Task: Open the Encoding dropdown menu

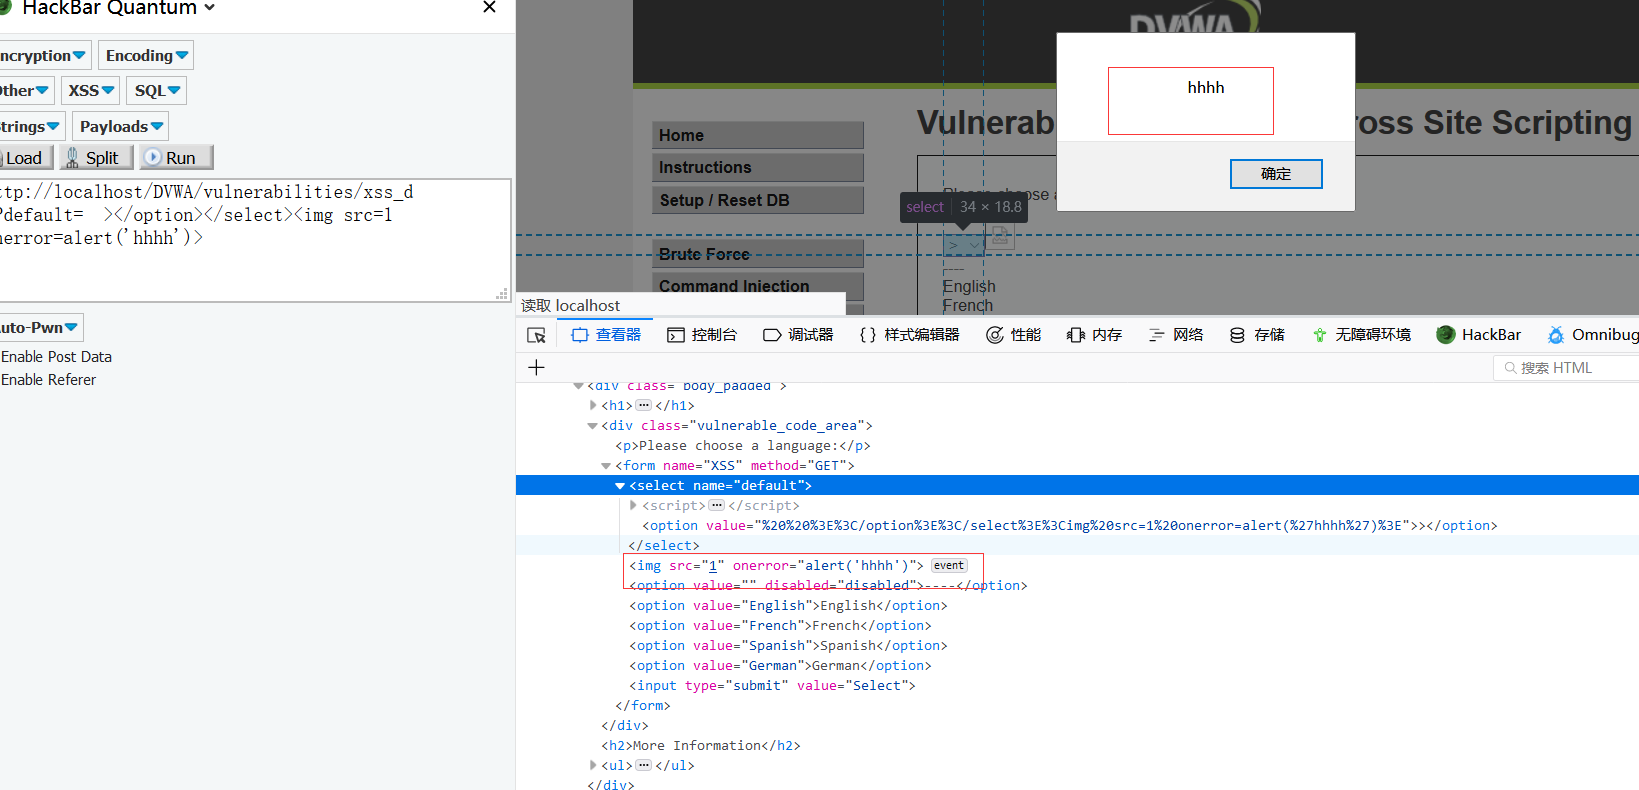Action: pos(146,55)
